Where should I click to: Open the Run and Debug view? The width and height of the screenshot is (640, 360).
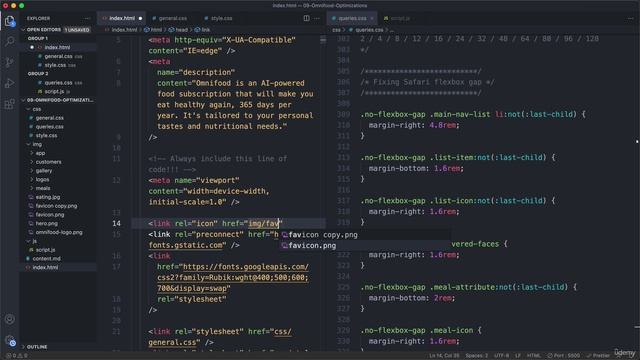click(9, 83)
